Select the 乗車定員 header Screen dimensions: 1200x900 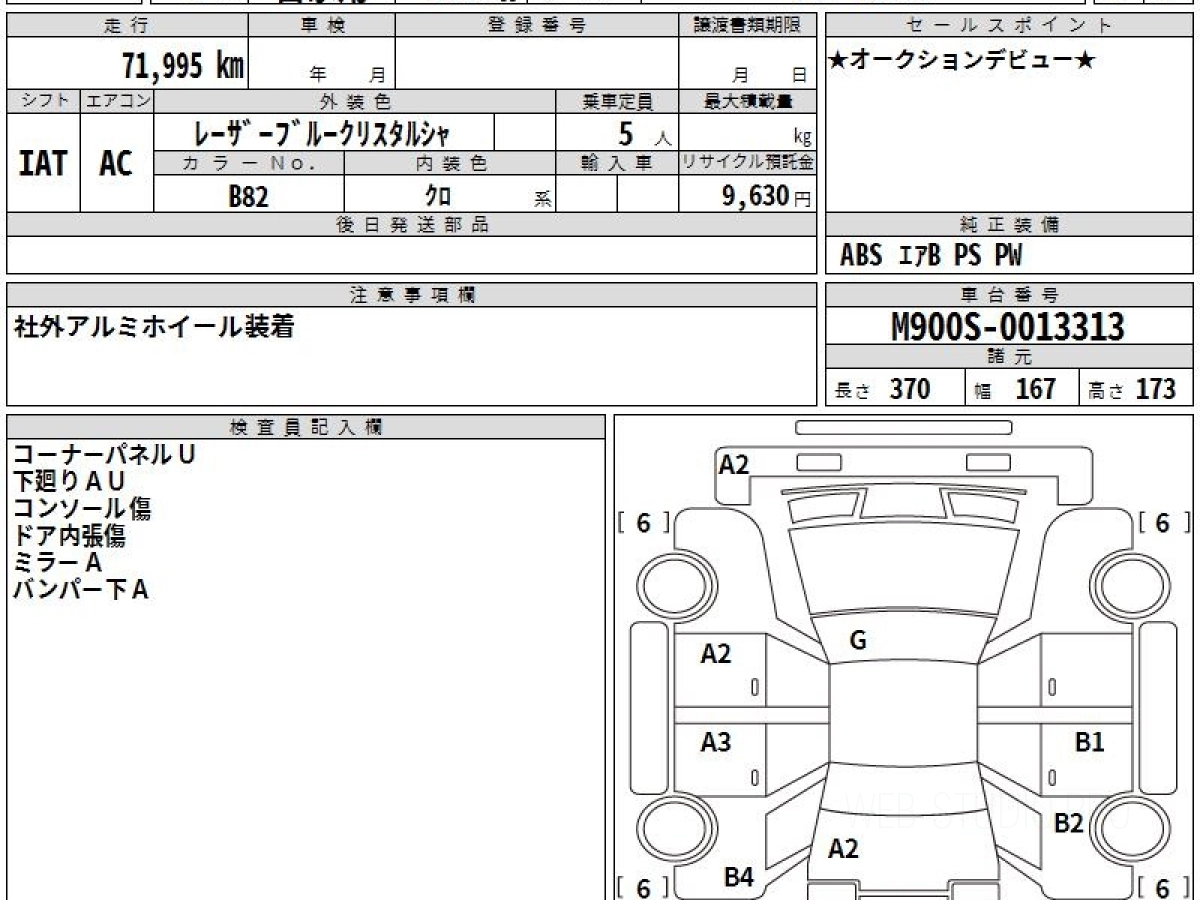[617, 101]
